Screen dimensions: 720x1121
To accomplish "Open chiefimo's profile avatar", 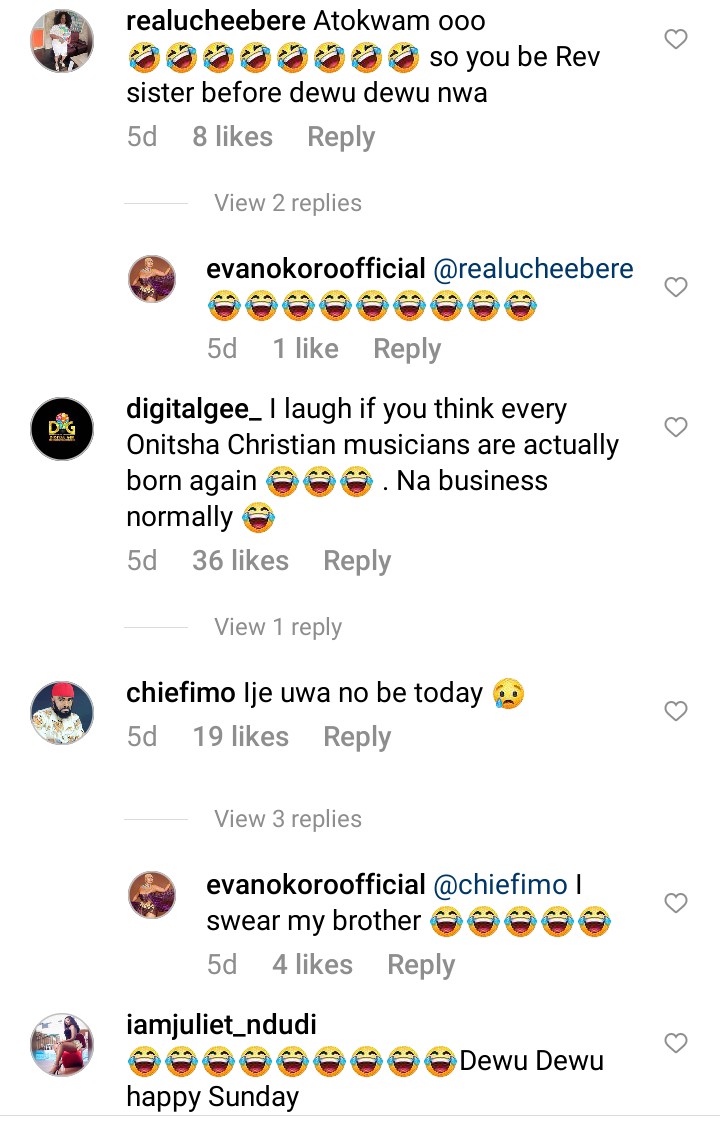I will click(x=62, y=713).
